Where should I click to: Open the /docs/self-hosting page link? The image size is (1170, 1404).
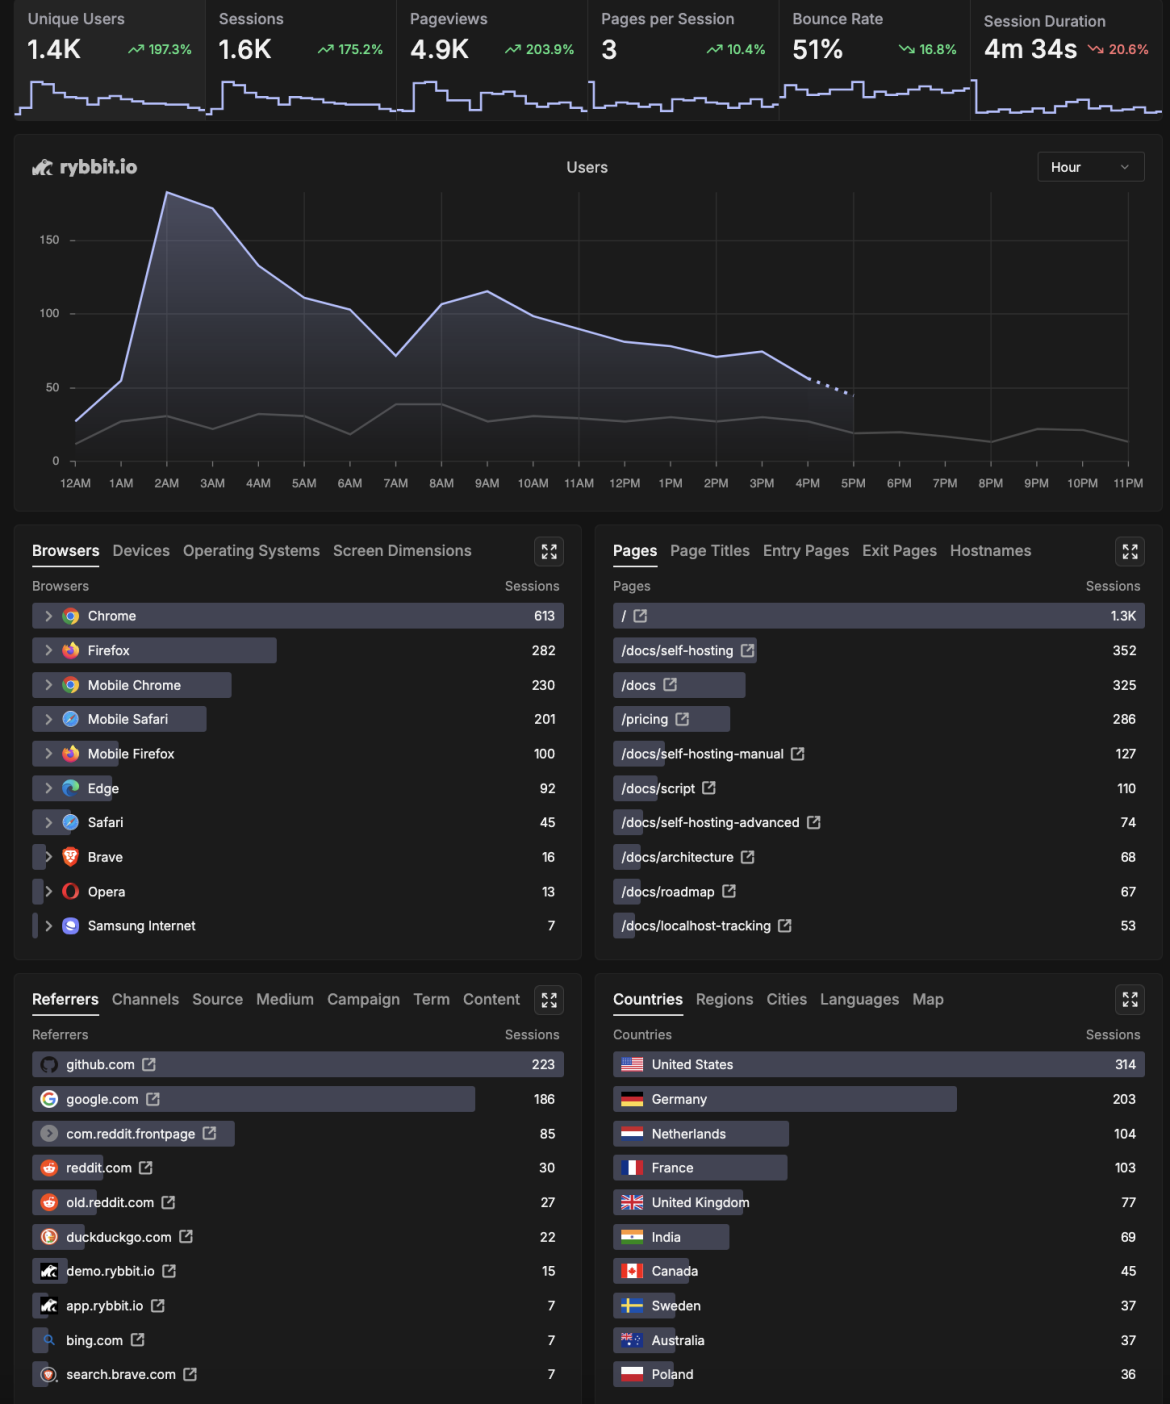(x=678, y=650)
